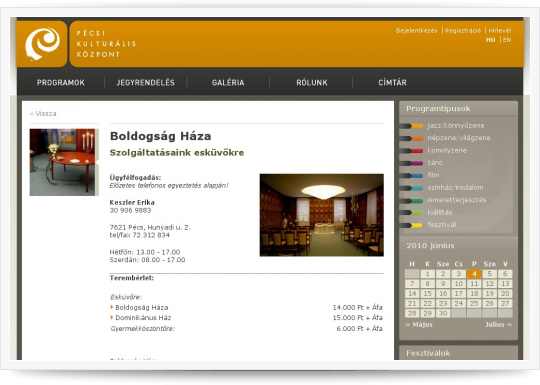Click the name Keszler Erika

pos(132,202)
